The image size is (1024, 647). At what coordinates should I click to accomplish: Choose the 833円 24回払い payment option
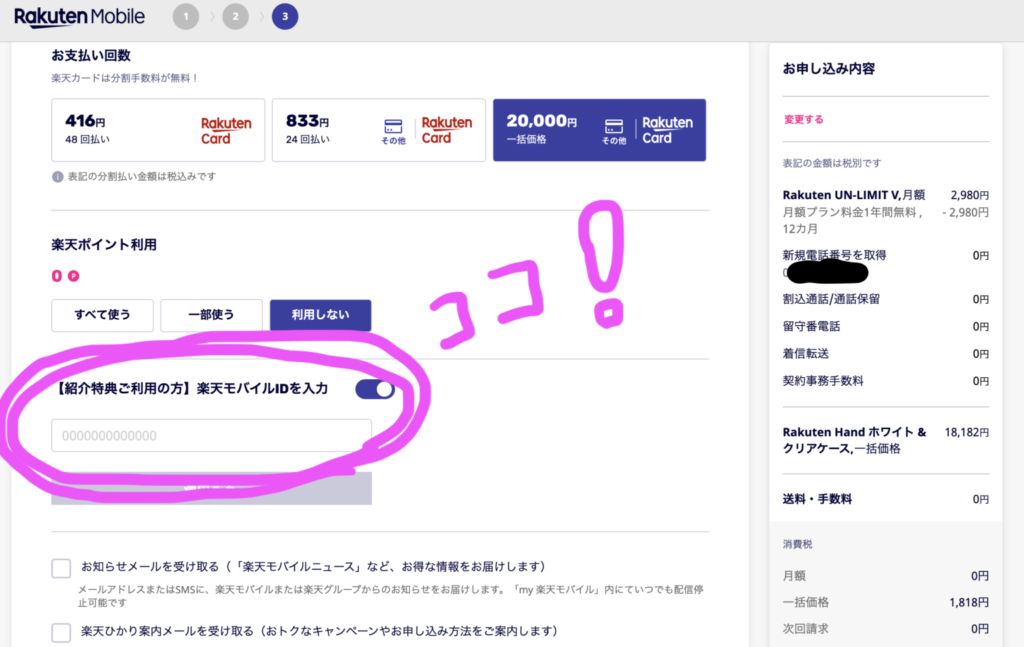379,130
